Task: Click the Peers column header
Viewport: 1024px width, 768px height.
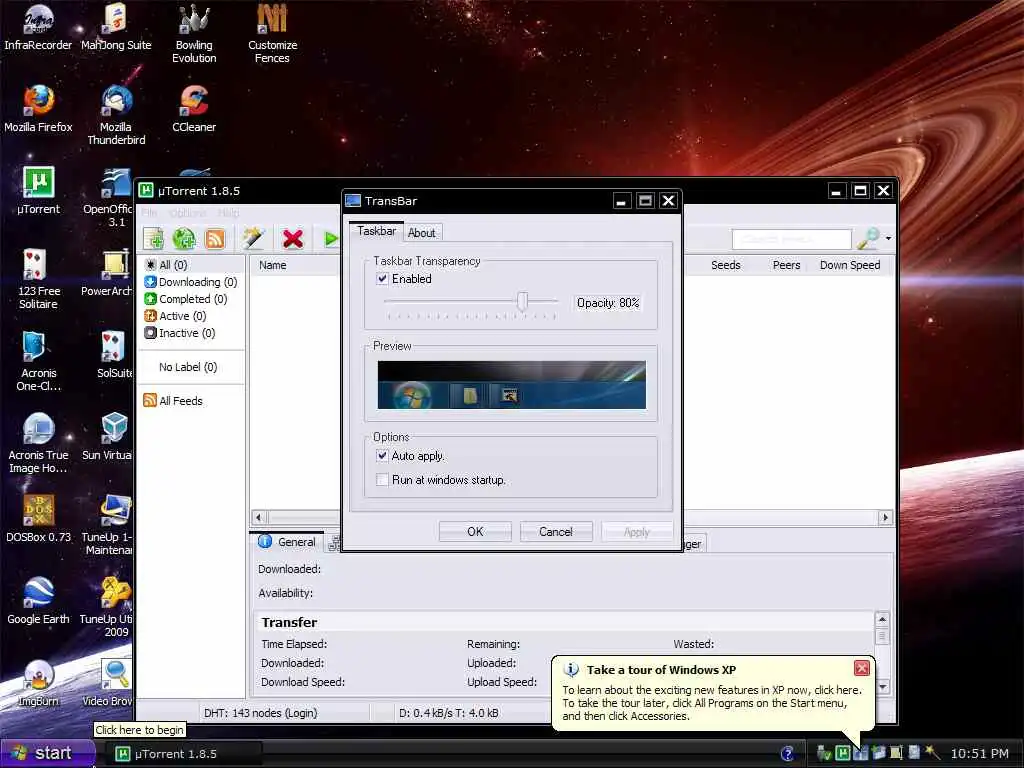Action: coord(786,265)
